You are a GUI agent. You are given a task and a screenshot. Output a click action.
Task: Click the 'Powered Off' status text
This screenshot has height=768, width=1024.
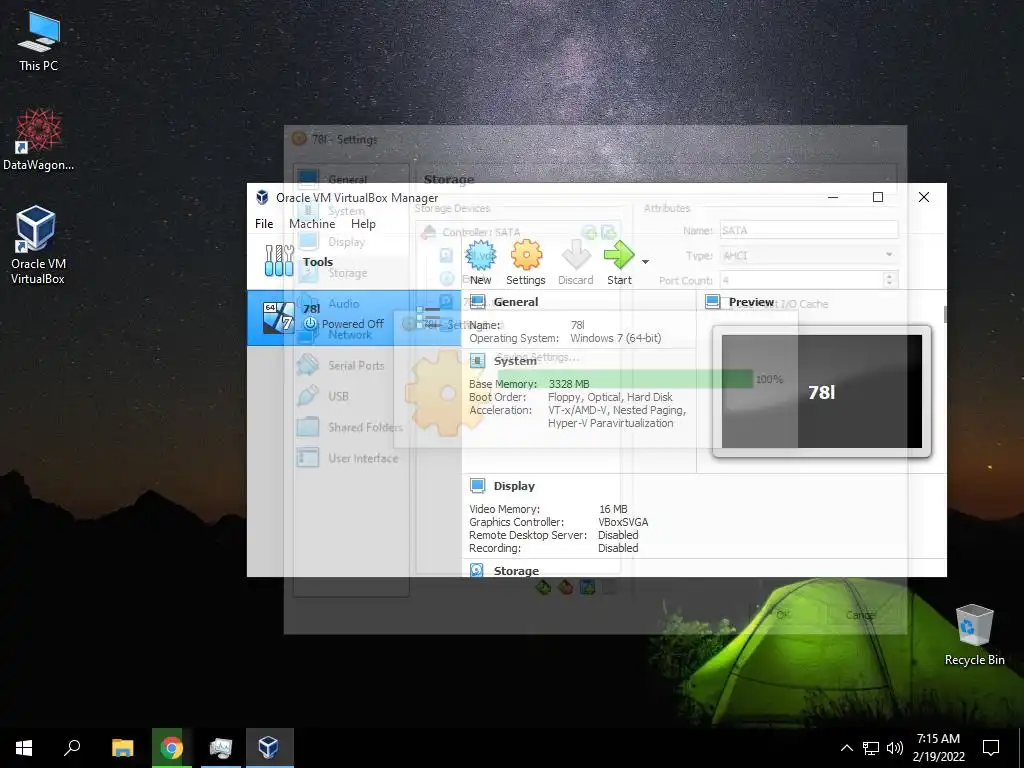pyautogui.click(x=353, y=324)
